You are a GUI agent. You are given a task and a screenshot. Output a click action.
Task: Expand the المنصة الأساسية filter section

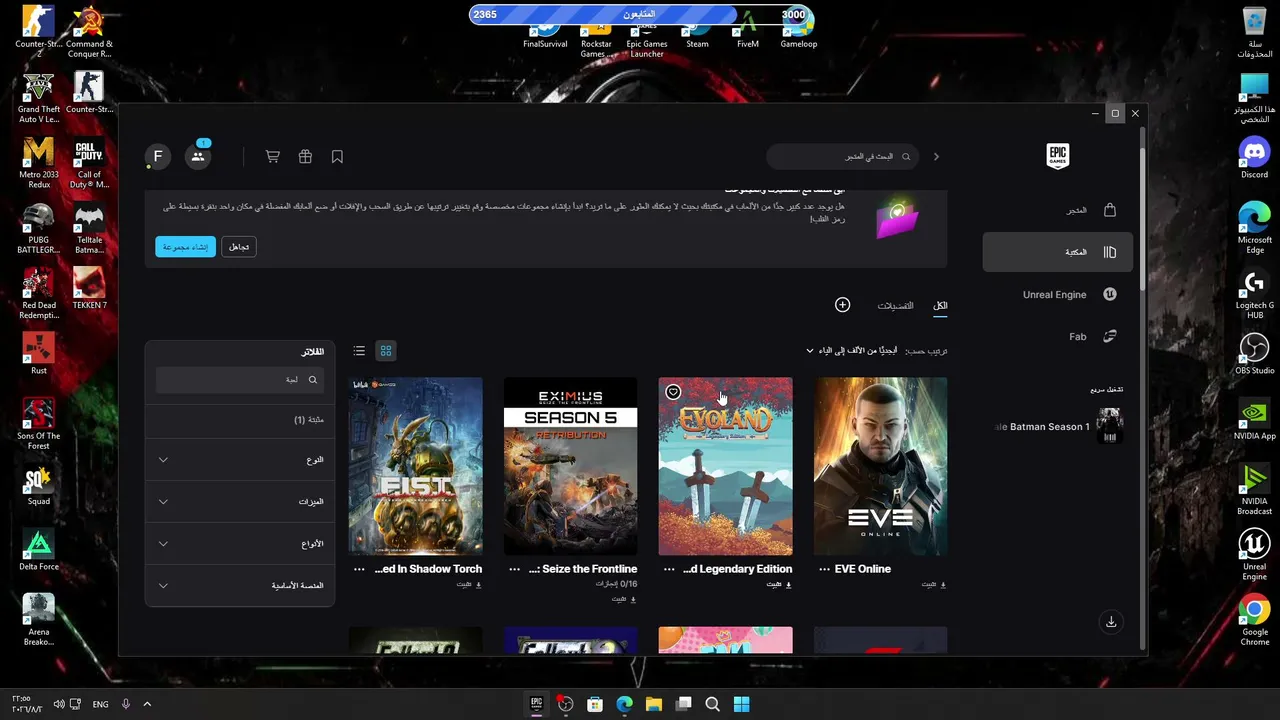click(240, 586)
